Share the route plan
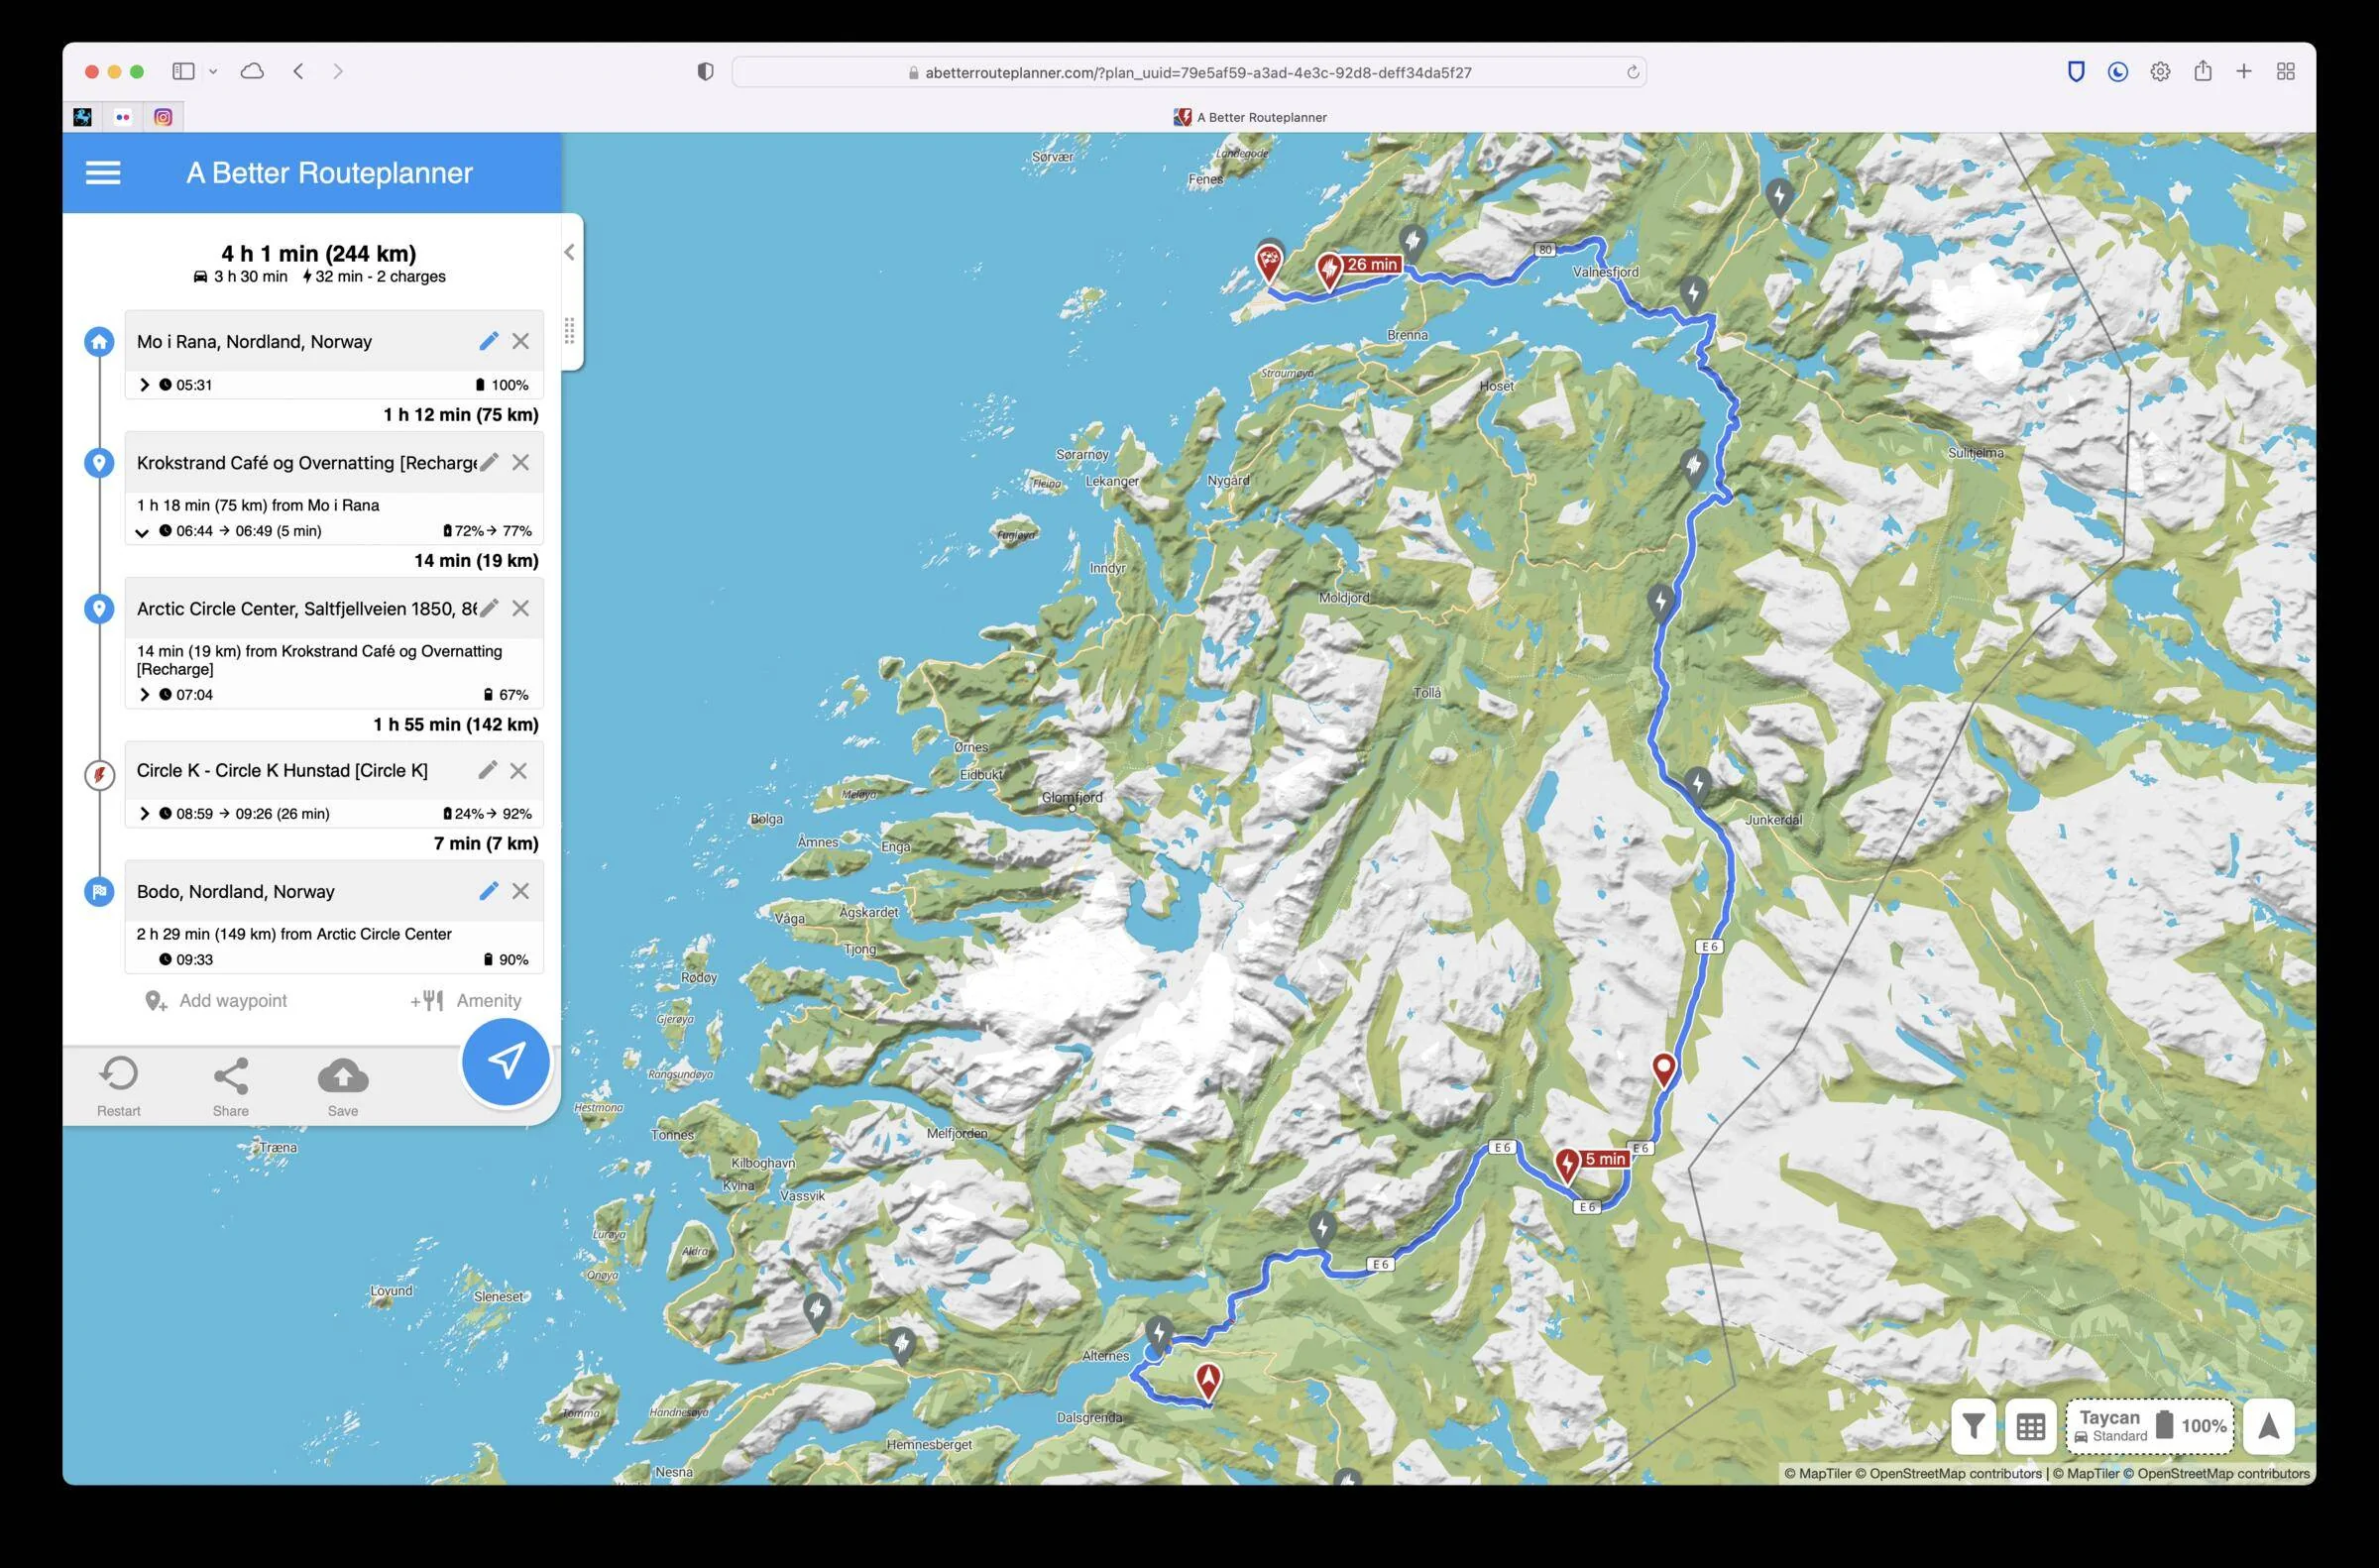 (231, 1087)
